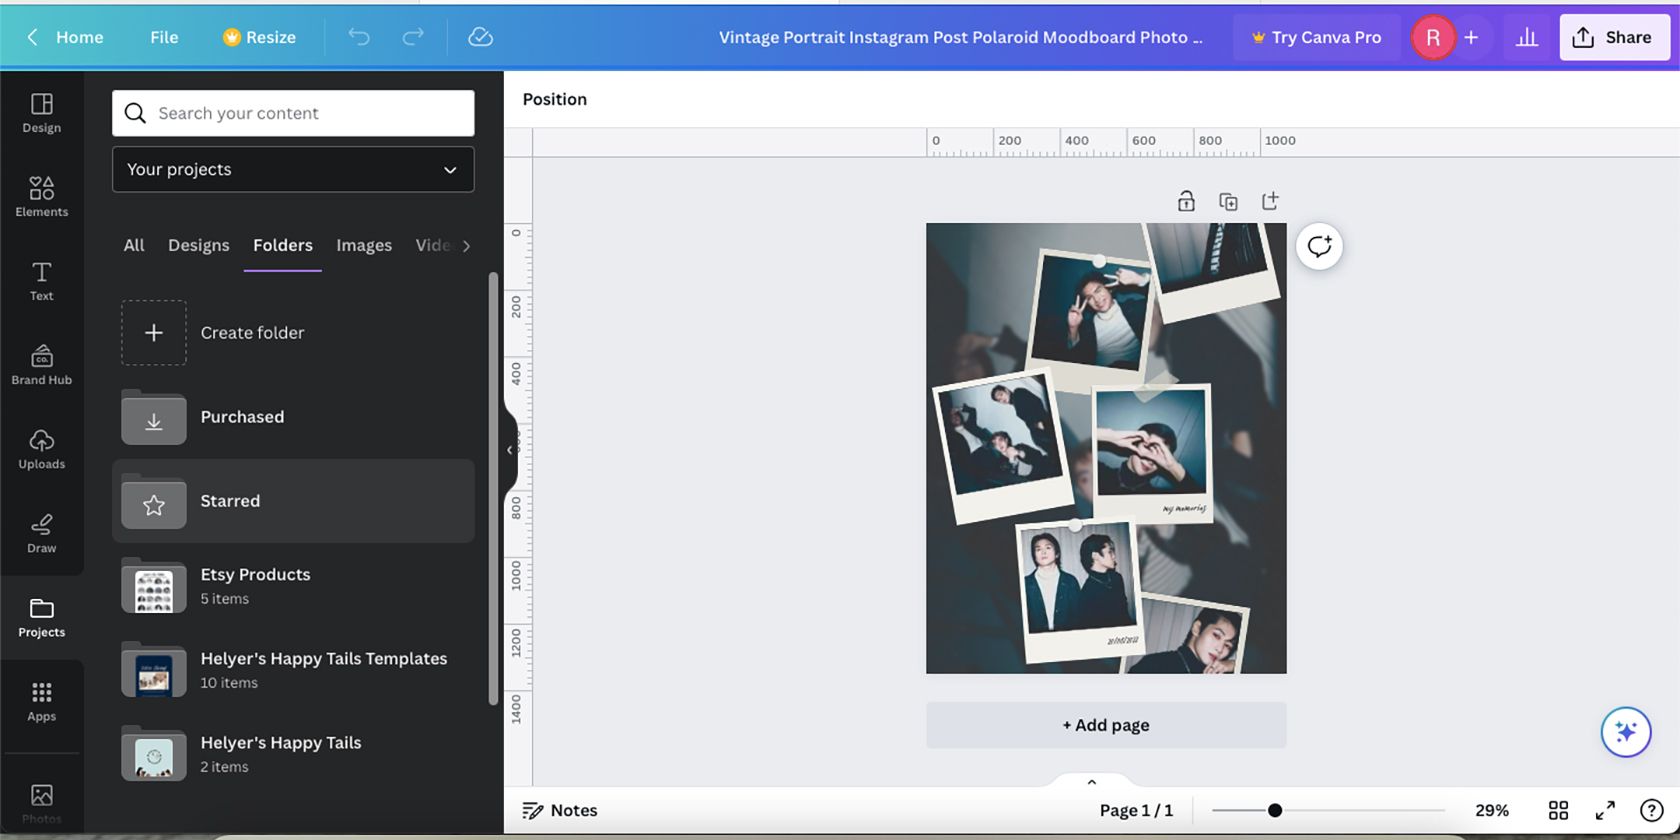The height and width of the screenshot is (840, 1680).
Task: Click the Position button
Action: [x=555, y=99]
